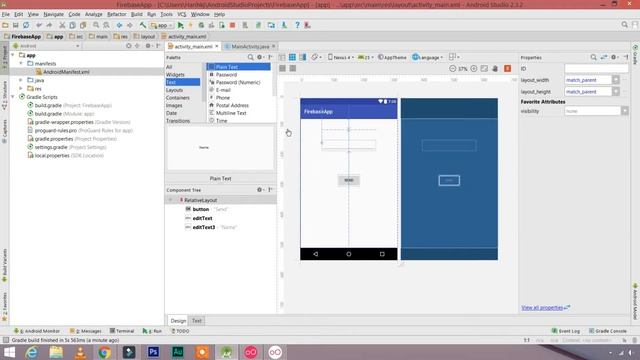The width and height of the screenshot is (640, 360).
Task: Click the Find magnifier icon in the toolbar
Action: [x=96, y=25]
